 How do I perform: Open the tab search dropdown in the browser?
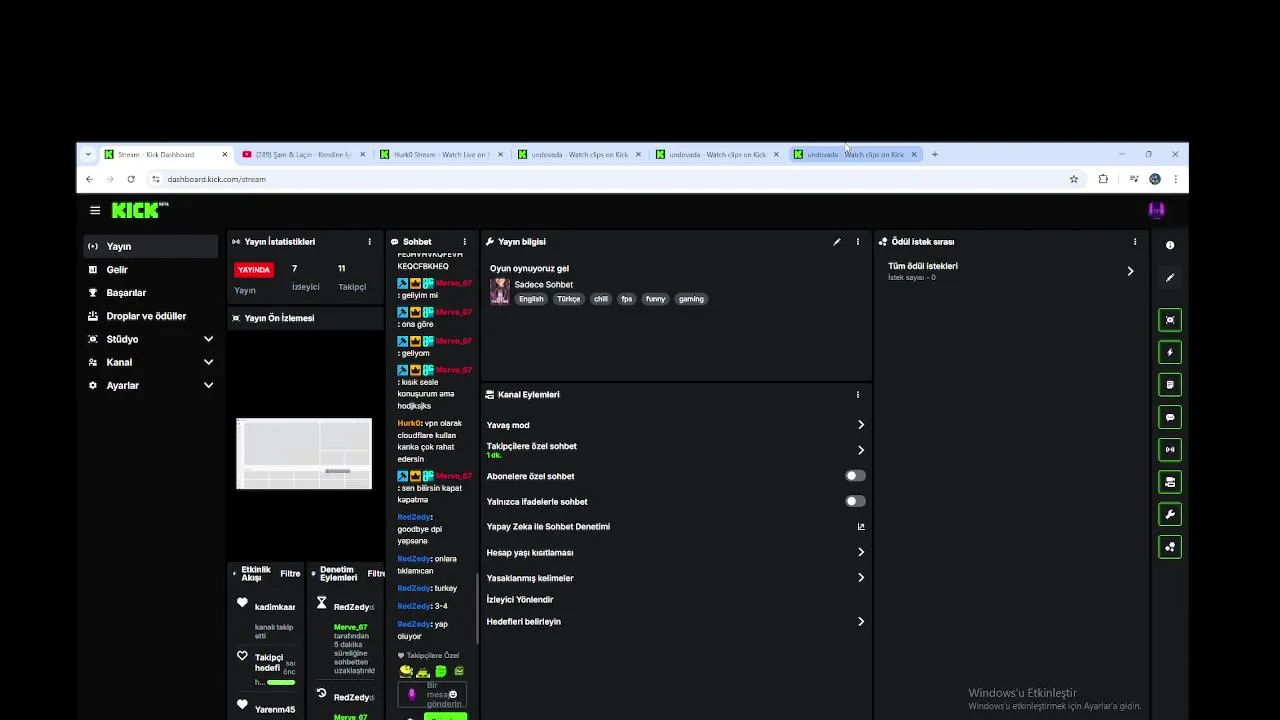coord(88,154)
